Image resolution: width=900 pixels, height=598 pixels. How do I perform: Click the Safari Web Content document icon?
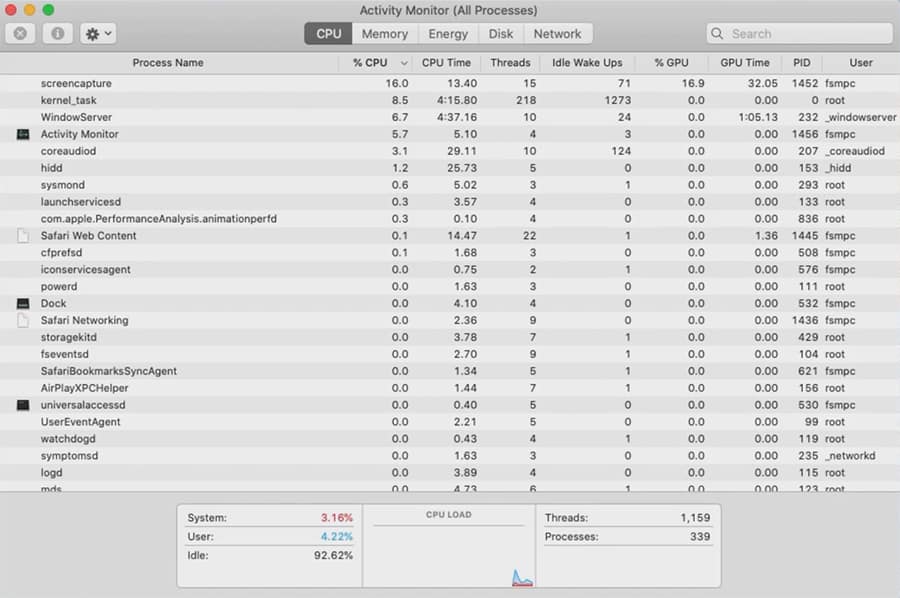click(x=23, y=236)
